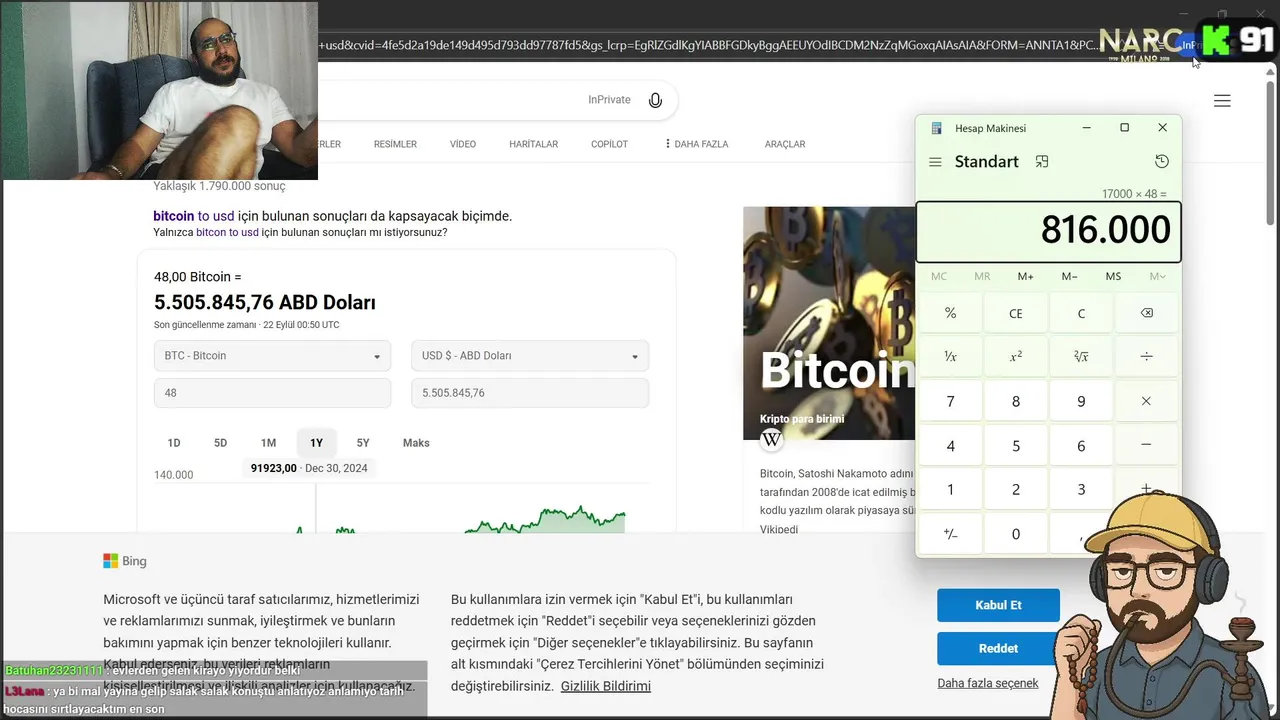The width and height of the screenshot is (1280, 720).
Task: Click the C clear key
Action: click(x=1081, y=313)
